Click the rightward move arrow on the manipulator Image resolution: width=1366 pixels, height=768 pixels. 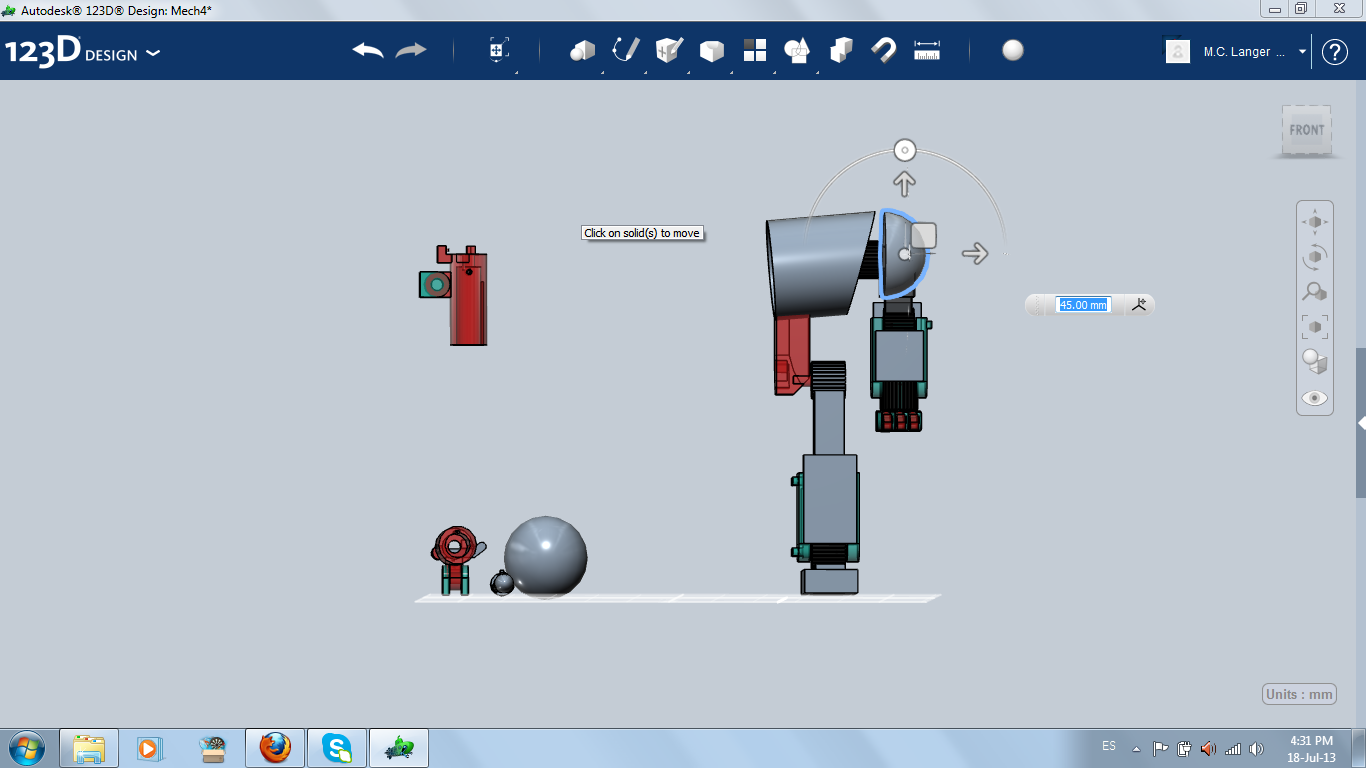pyautogui.click(x=975, y=254)
